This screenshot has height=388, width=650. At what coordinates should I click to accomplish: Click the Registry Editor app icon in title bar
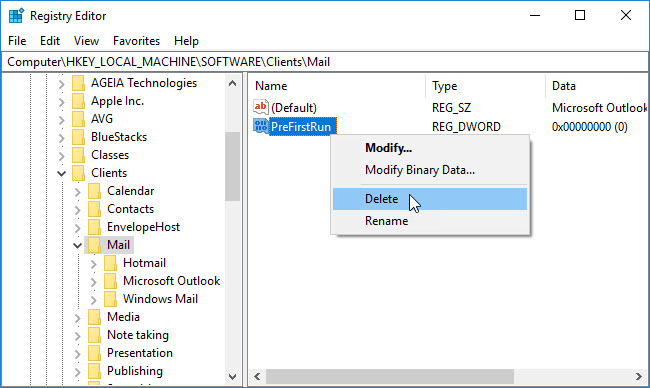[16, 16]
